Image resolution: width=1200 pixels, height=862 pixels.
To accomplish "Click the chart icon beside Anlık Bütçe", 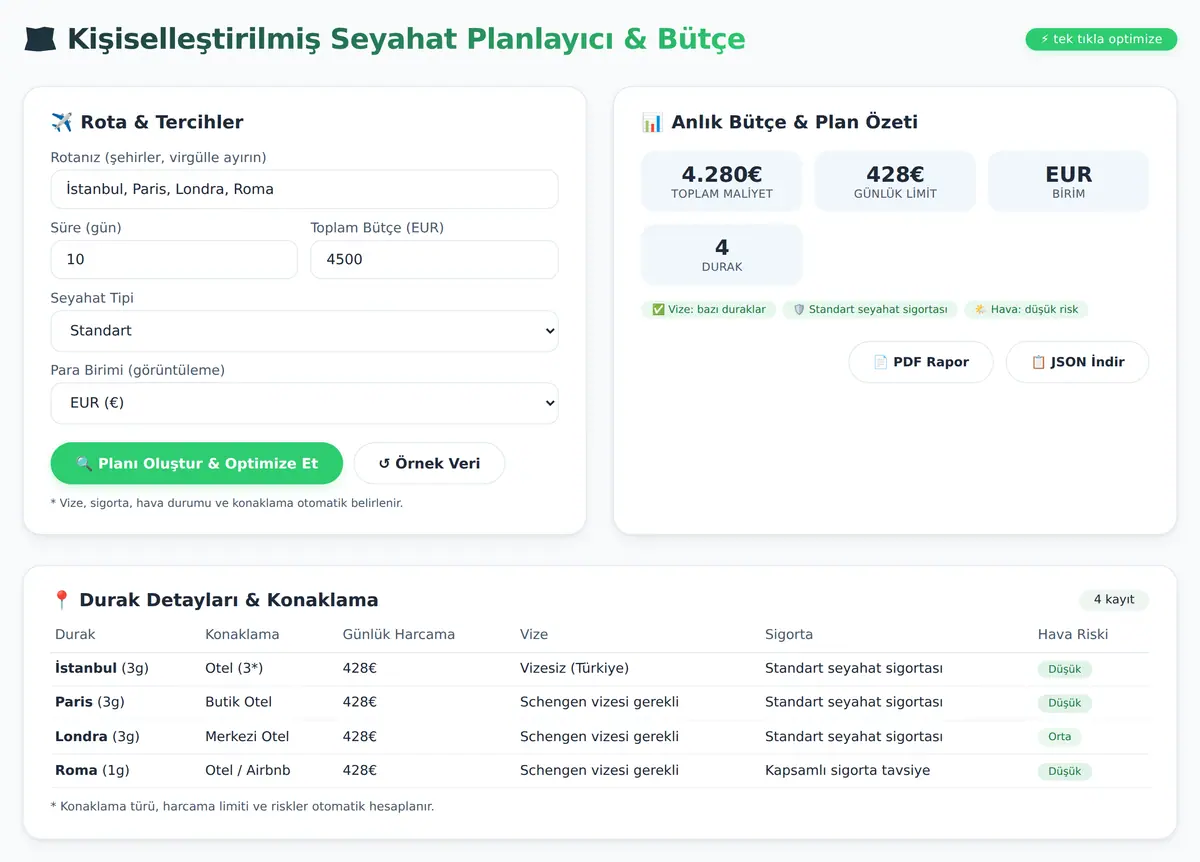I will tap(652, 122).
